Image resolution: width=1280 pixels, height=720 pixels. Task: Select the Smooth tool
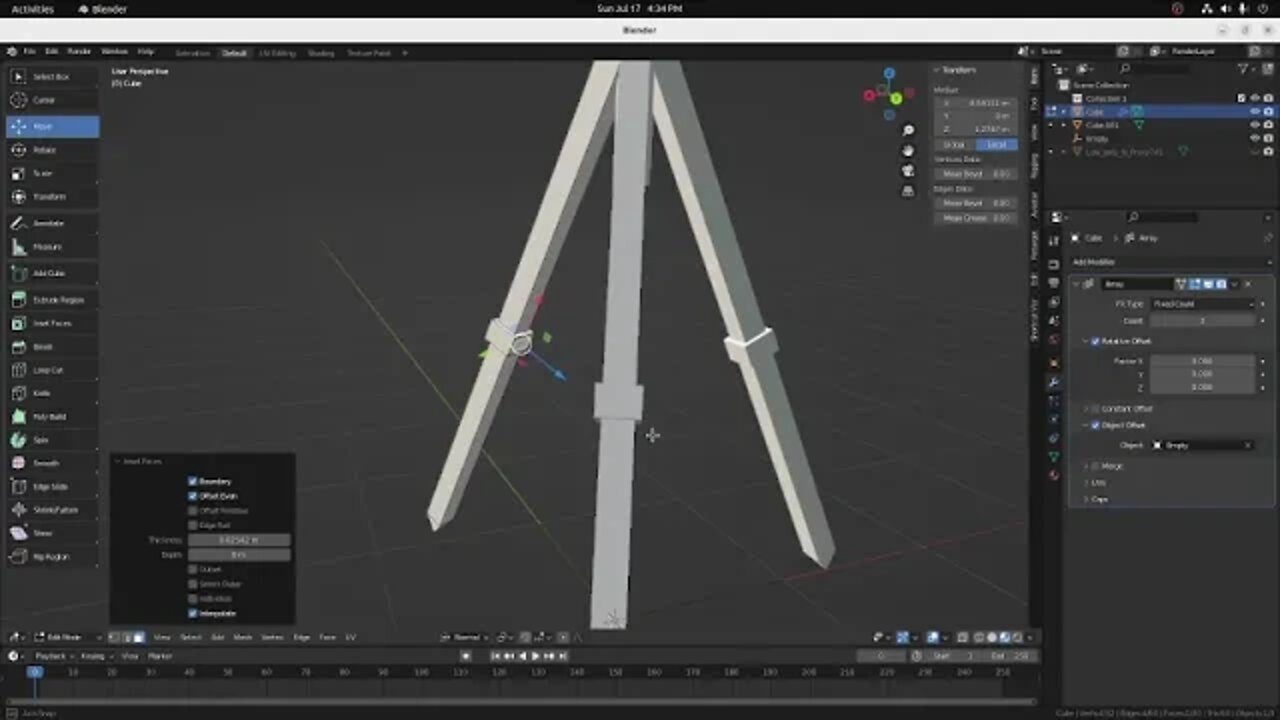point(52,463)
